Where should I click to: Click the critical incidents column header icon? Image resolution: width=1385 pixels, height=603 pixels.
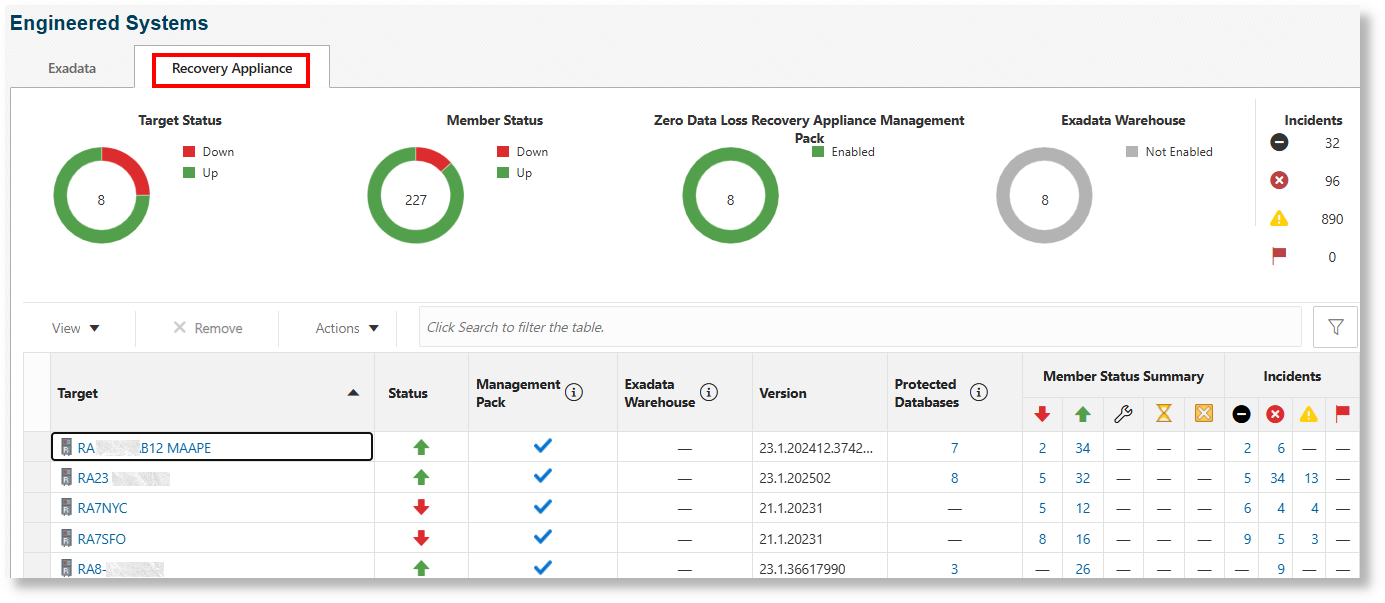tap(1275, 414)
